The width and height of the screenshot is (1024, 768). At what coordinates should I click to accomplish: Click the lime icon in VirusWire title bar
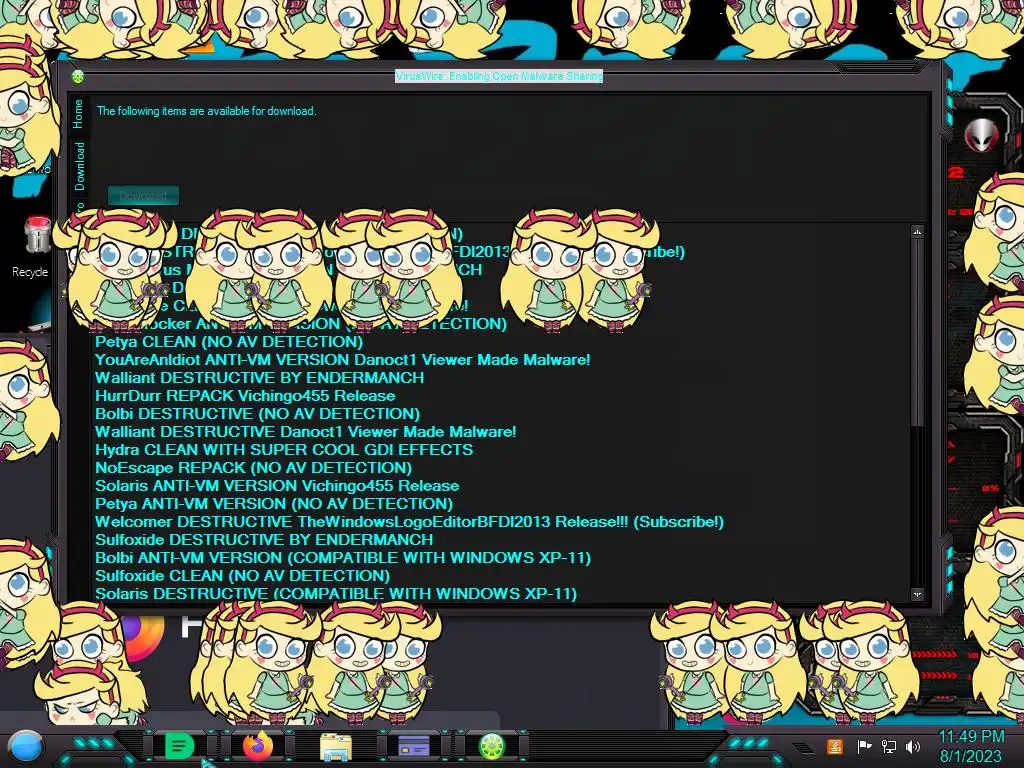coord(78,77)
